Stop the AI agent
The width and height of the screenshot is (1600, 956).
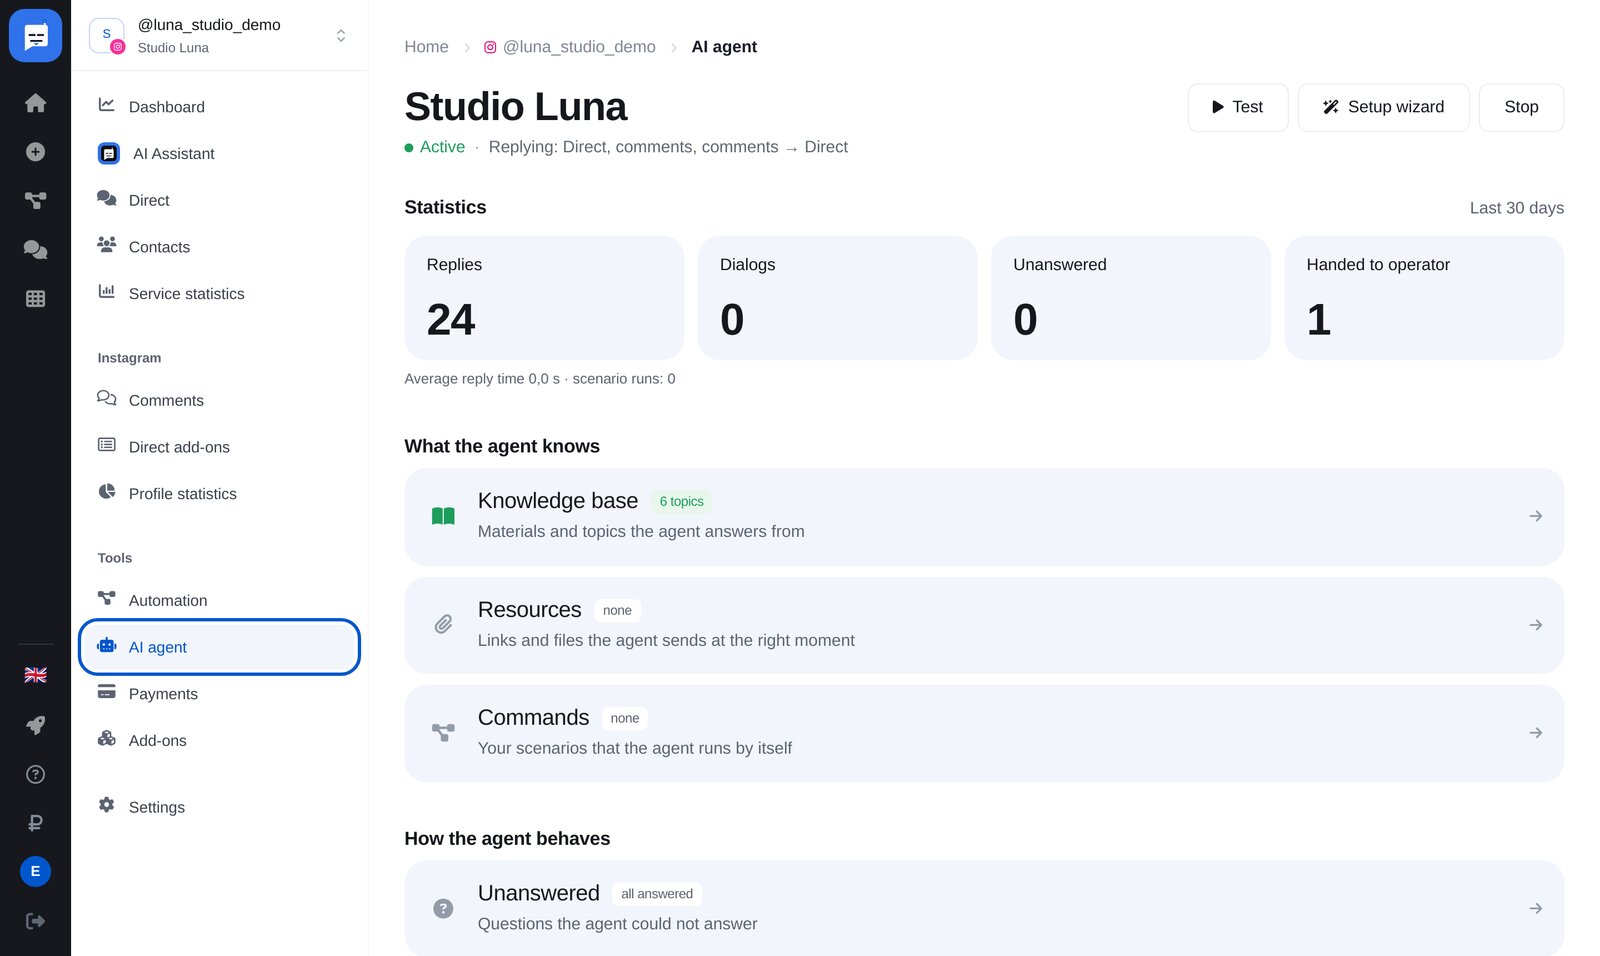[x=1521, y=107]
